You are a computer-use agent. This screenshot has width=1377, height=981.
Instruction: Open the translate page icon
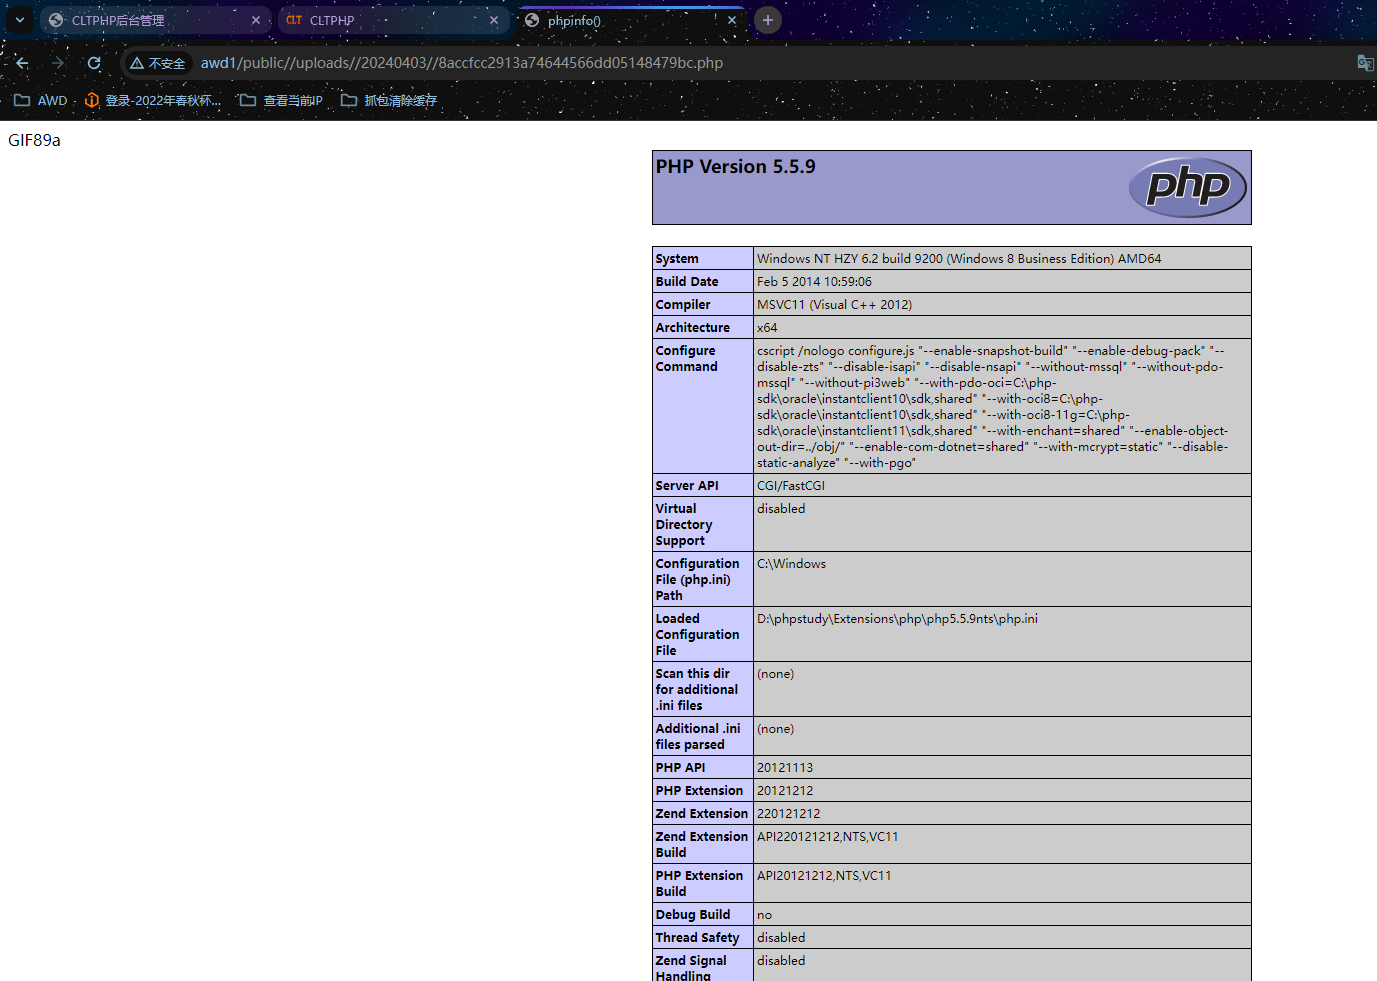point(1365,63)
